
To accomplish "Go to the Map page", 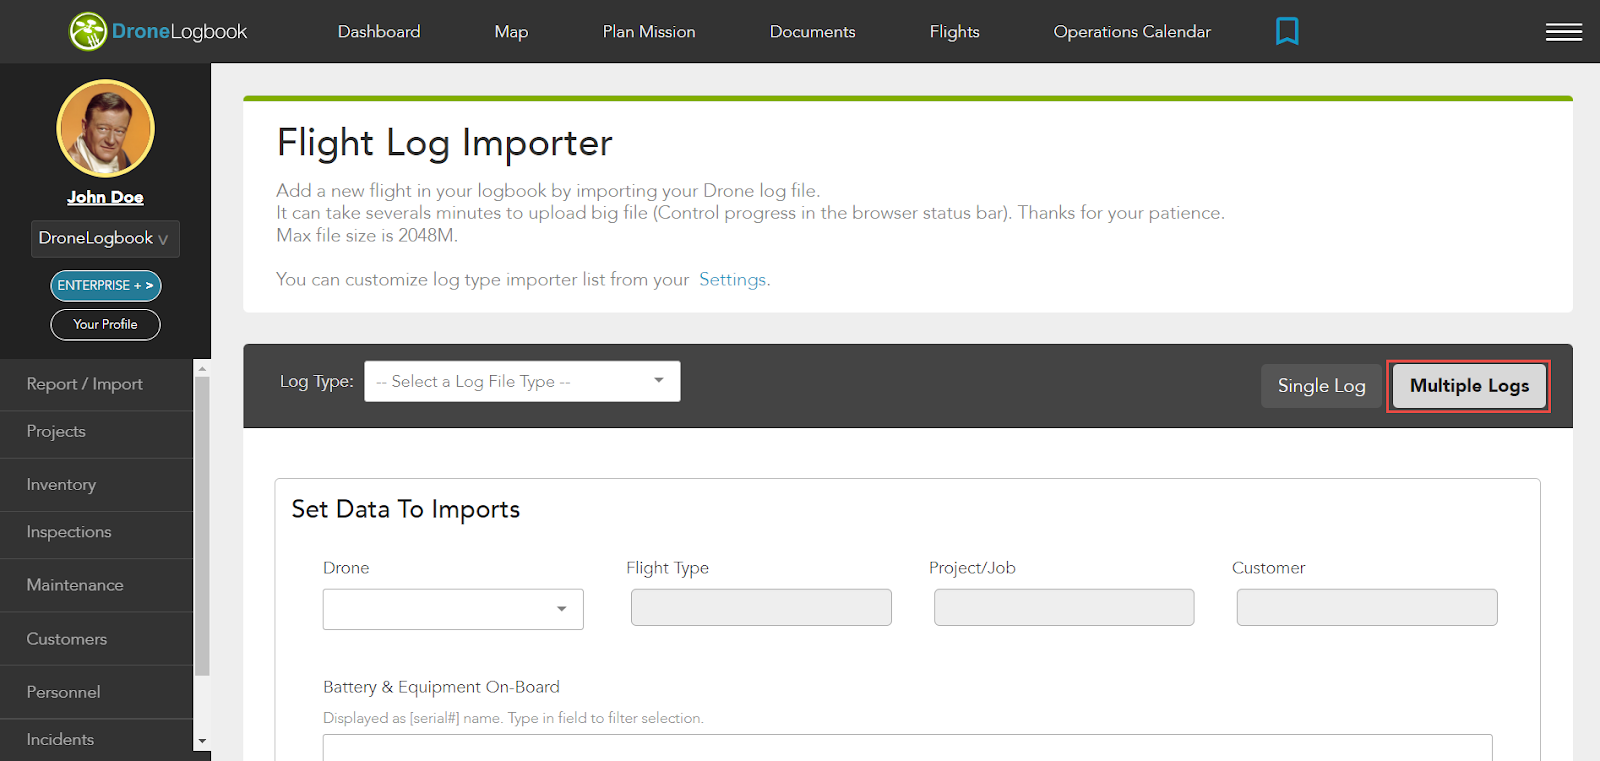I will [511, 32].
